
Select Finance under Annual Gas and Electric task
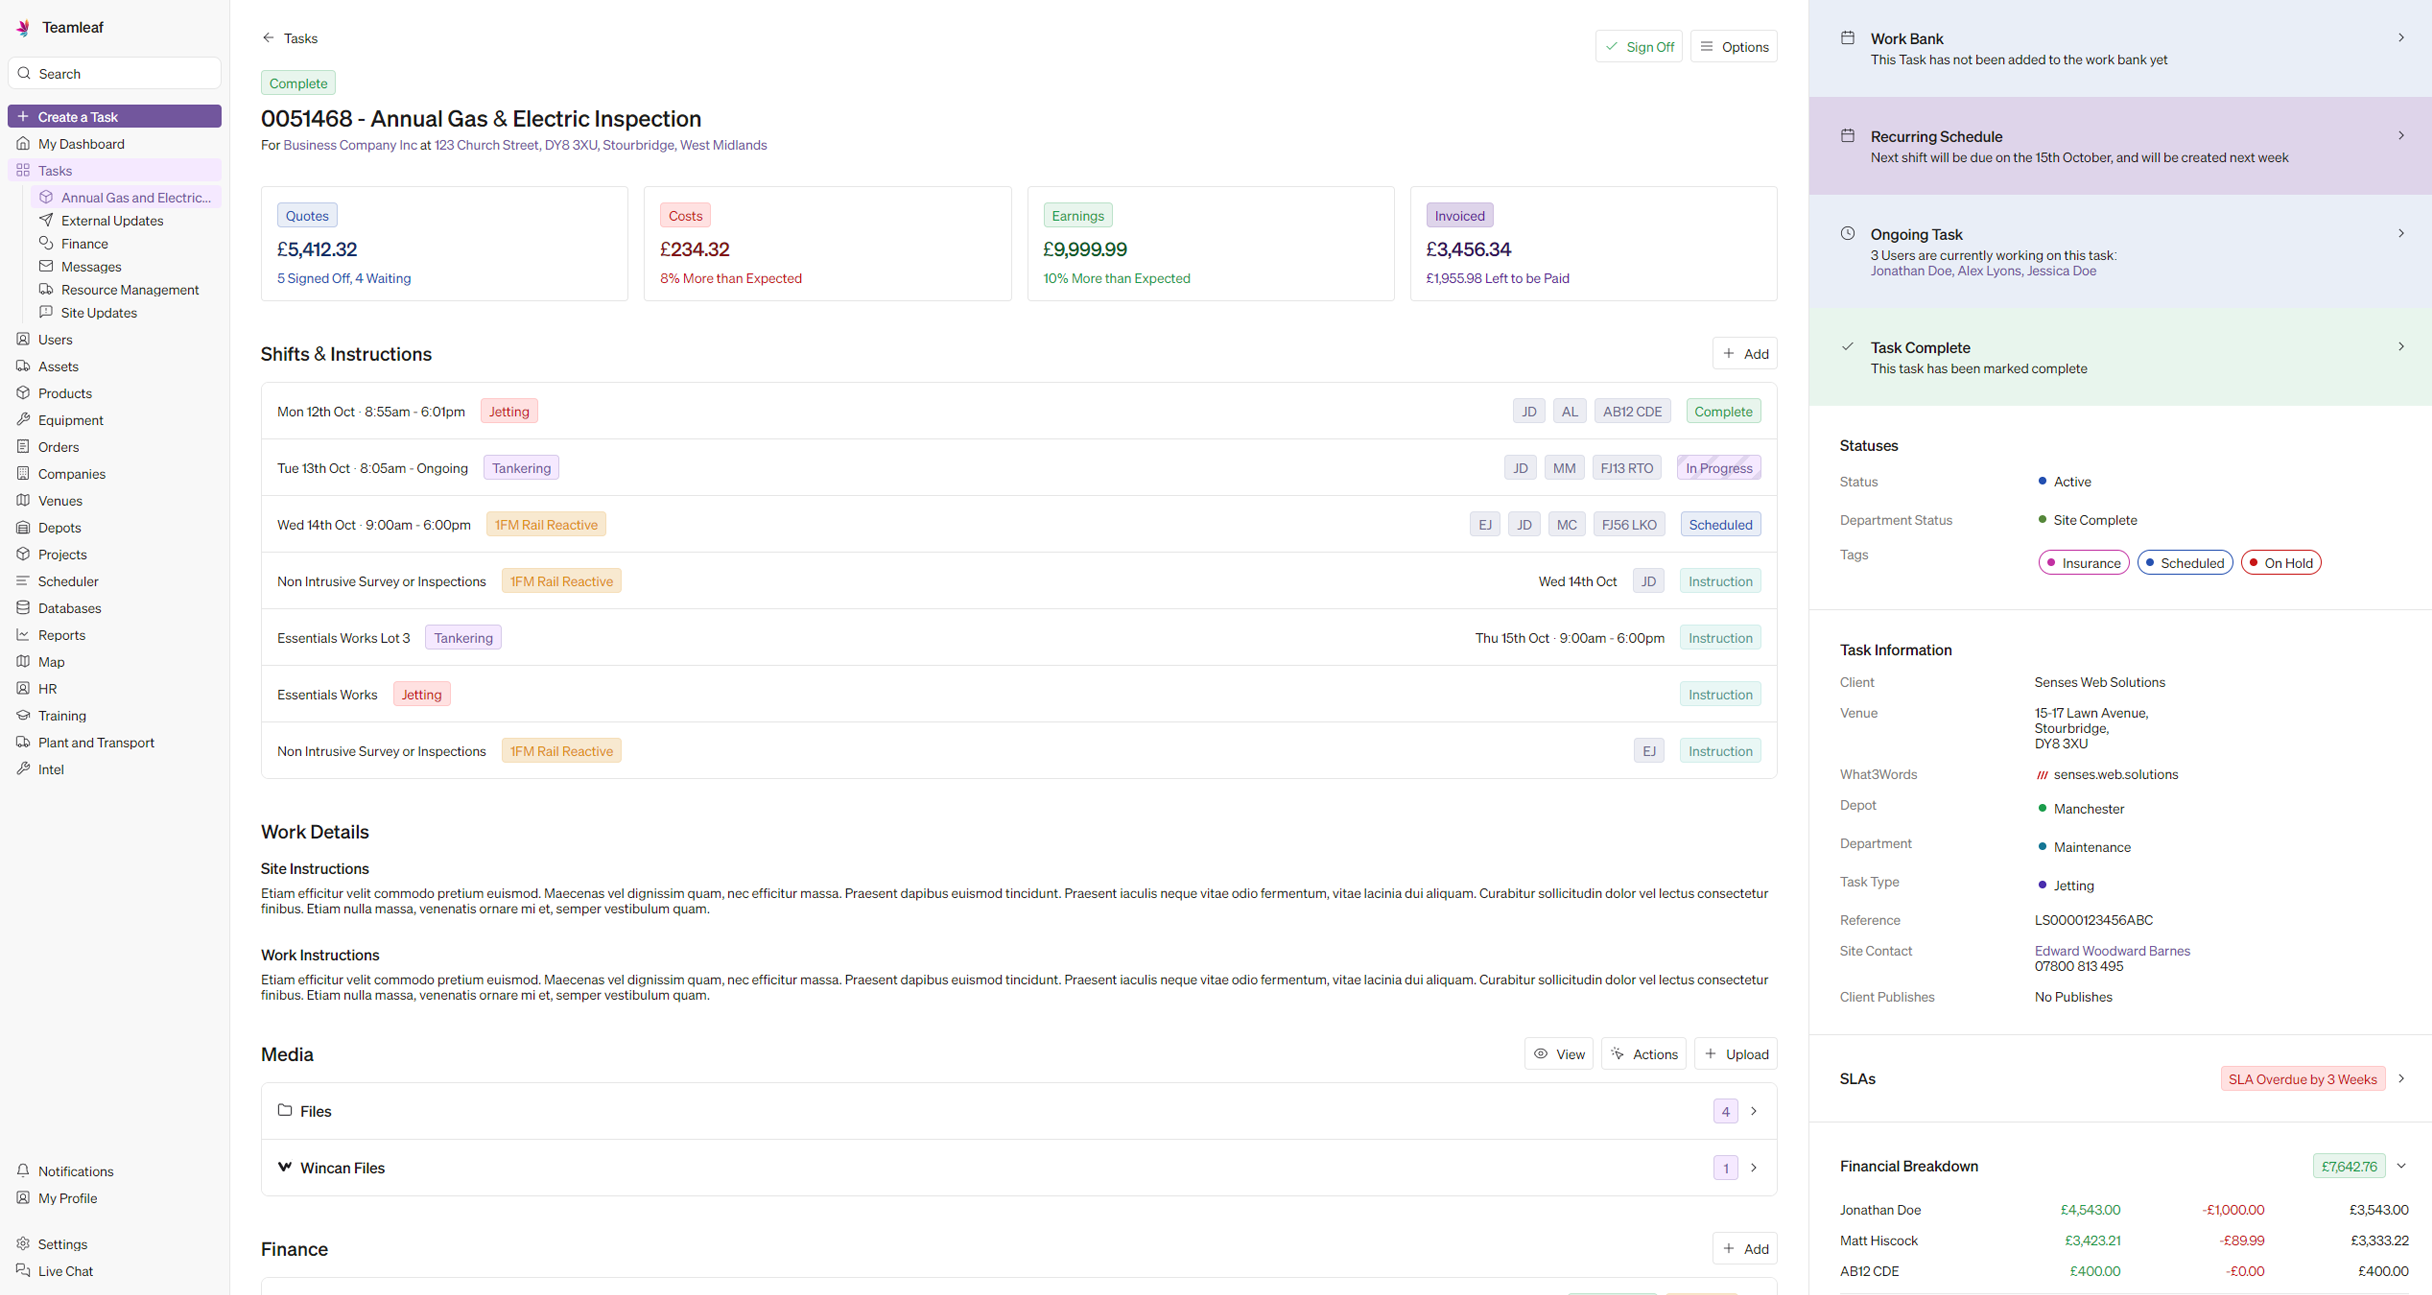click(x=86, y=243)
